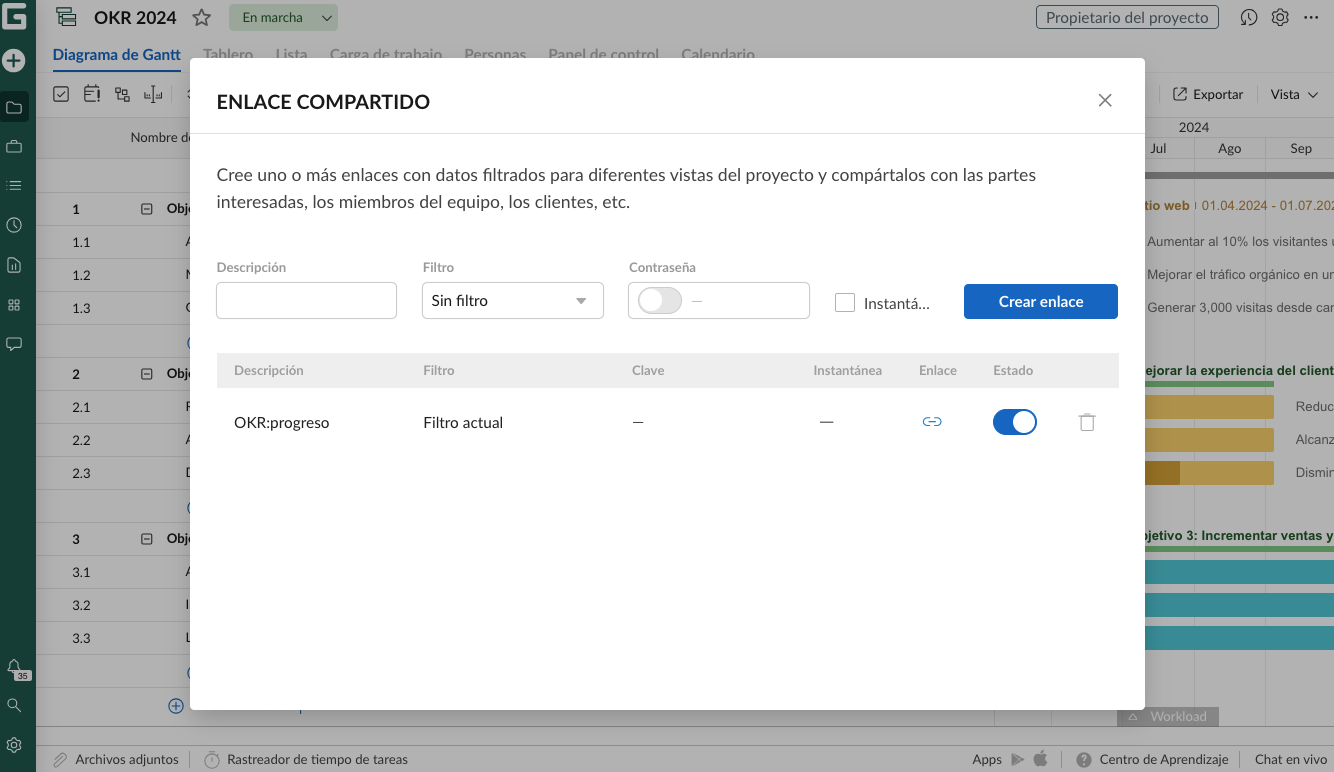Open the folder projects icon in the sidebar
Image resolution: width=1334 pixels, height=772 pixels.
(x=14, y=107)
